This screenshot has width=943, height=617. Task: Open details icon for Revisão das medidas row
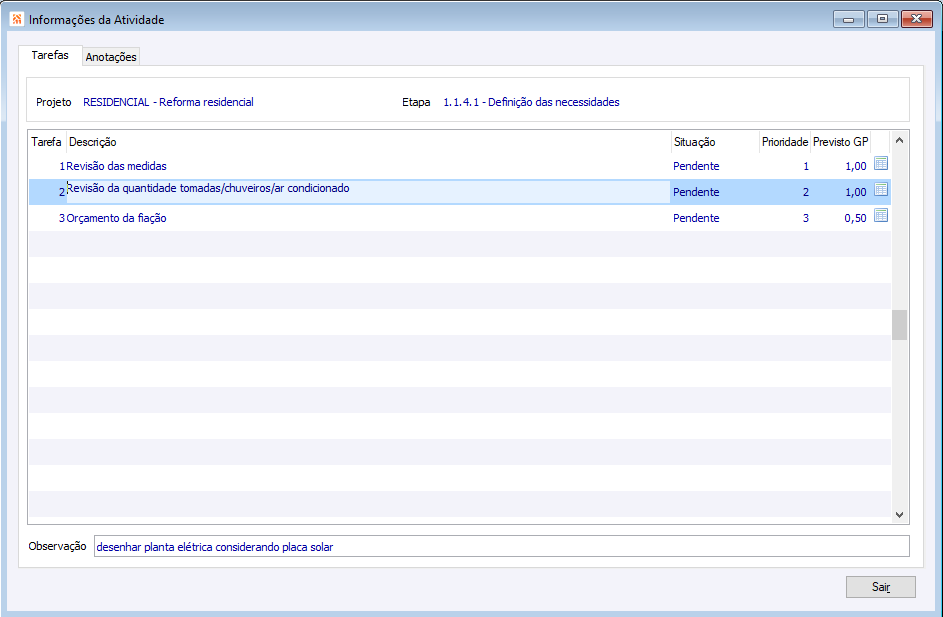point(880,164)
